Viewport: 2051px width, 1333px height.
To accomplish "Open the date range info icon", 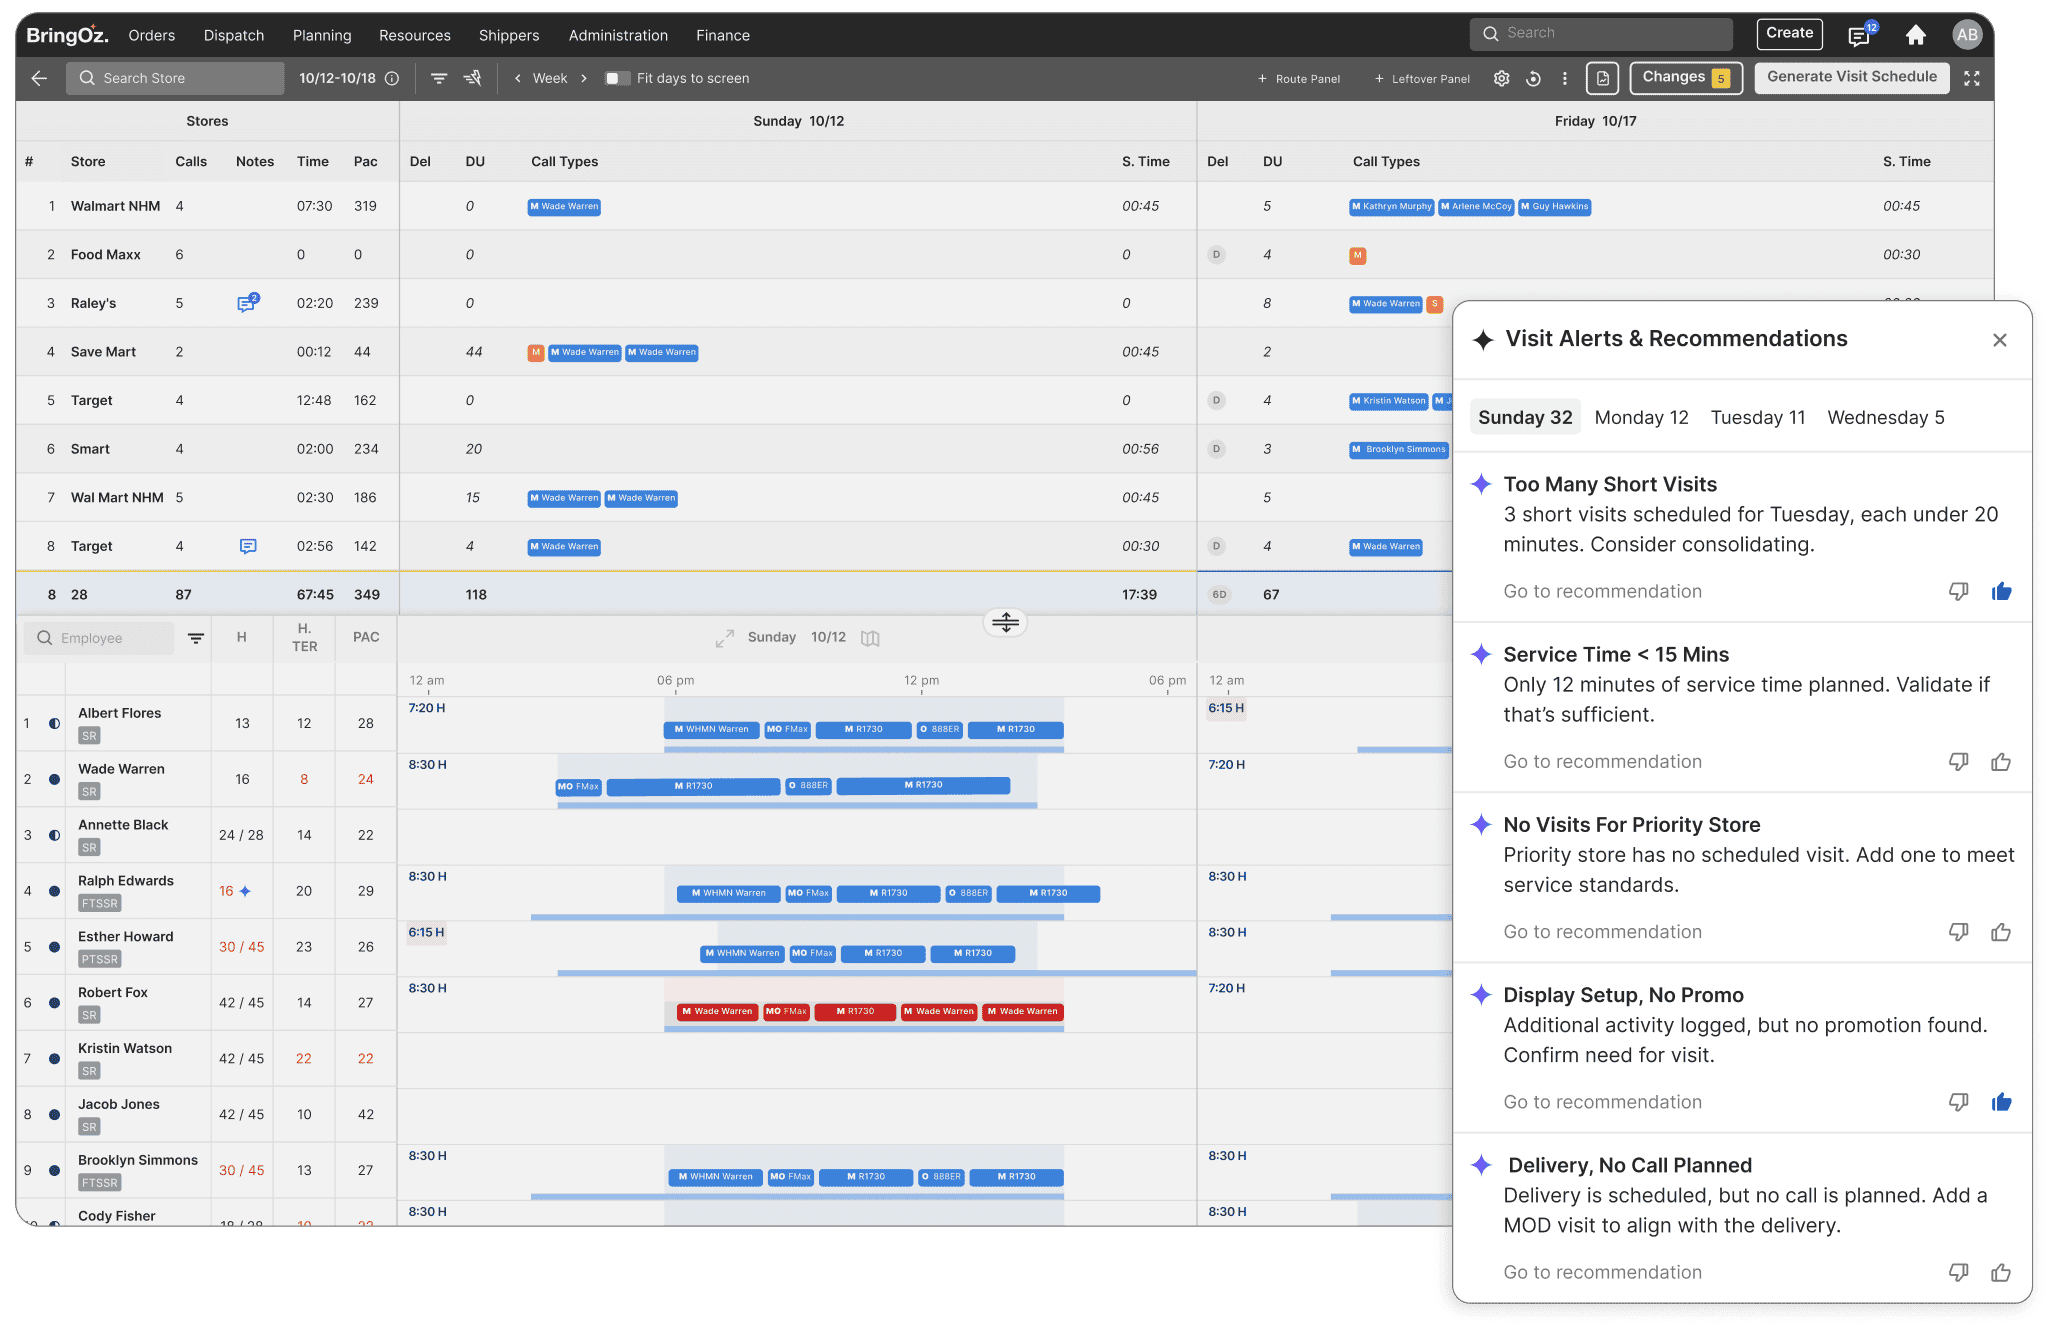I will (392, 78).
